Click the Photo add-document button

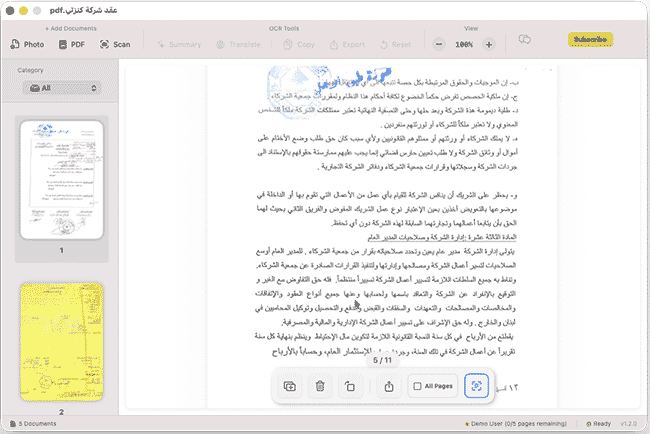(27, 44)
